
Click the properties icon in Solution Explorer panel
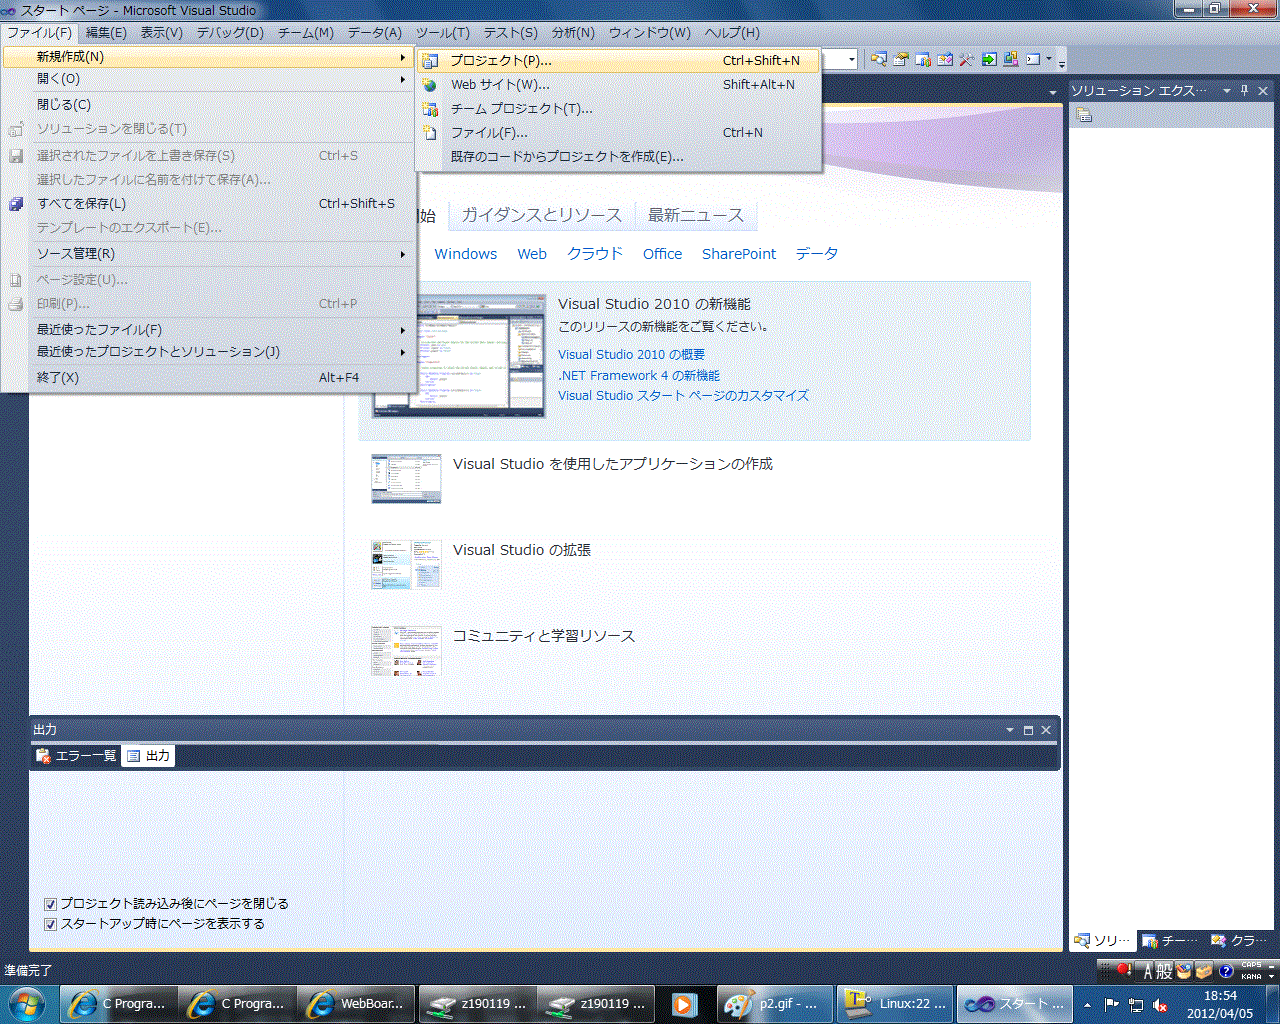1084,115
